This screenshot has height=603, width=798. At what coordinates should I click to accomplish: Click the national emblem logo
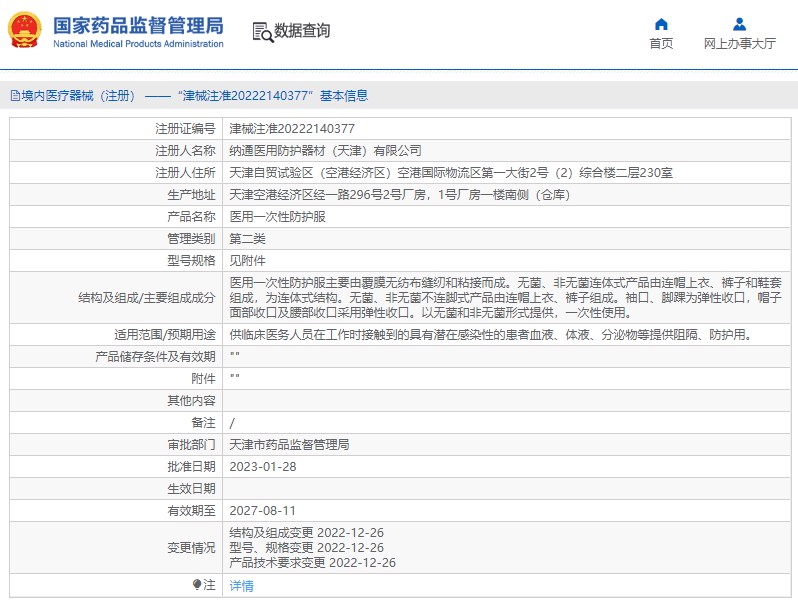(24, 31)
